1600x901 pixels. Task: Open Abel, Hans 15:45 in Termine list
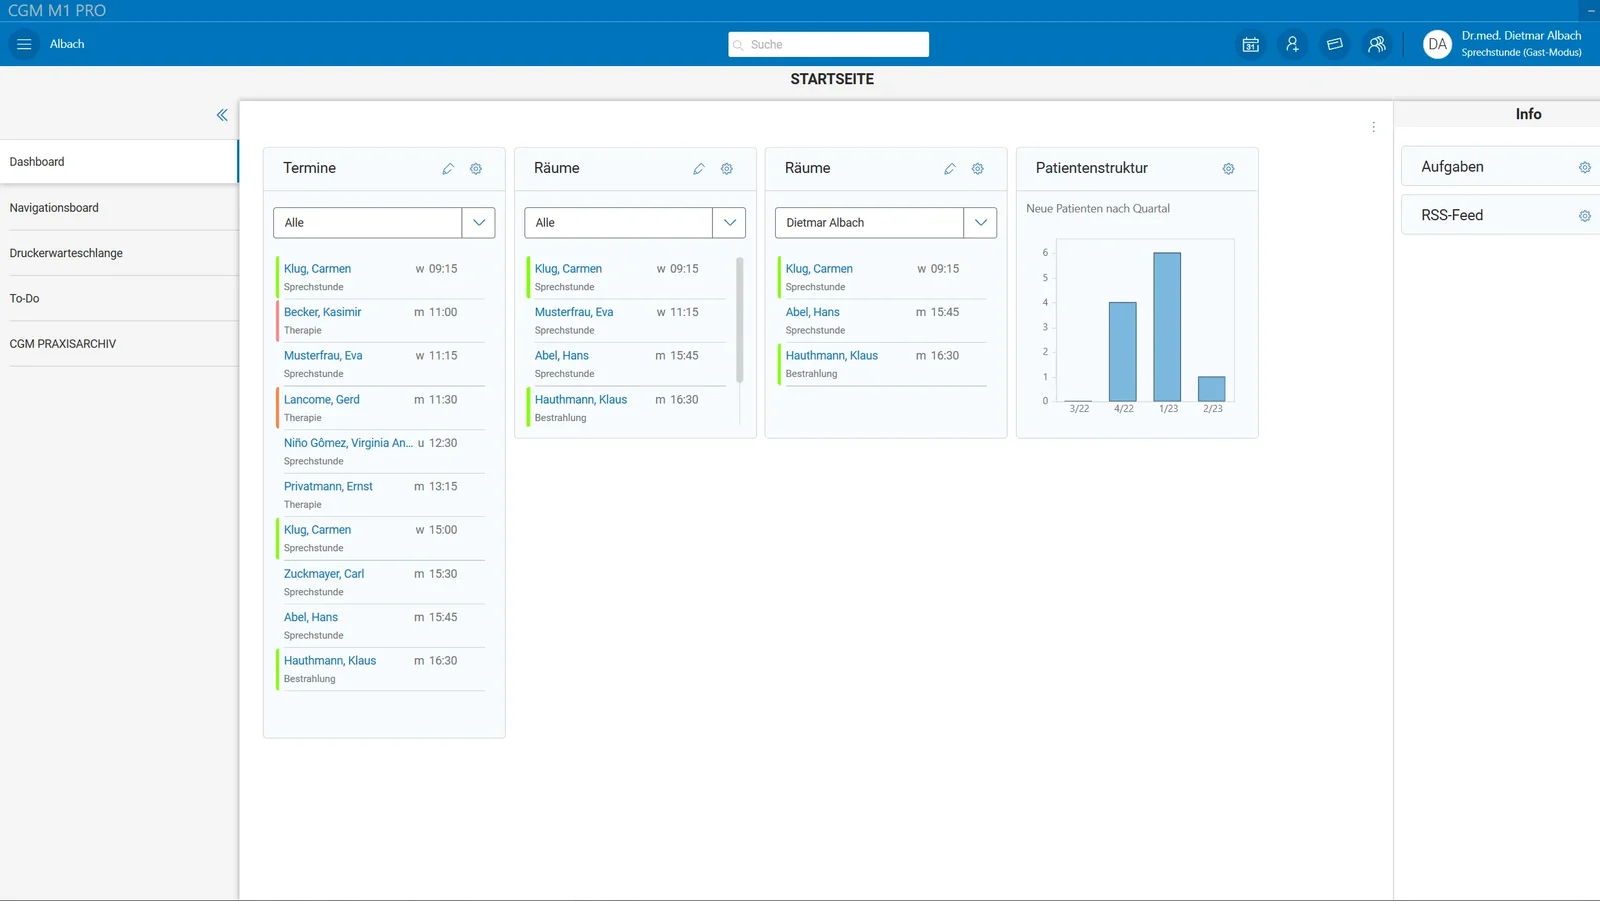(311, 618)
